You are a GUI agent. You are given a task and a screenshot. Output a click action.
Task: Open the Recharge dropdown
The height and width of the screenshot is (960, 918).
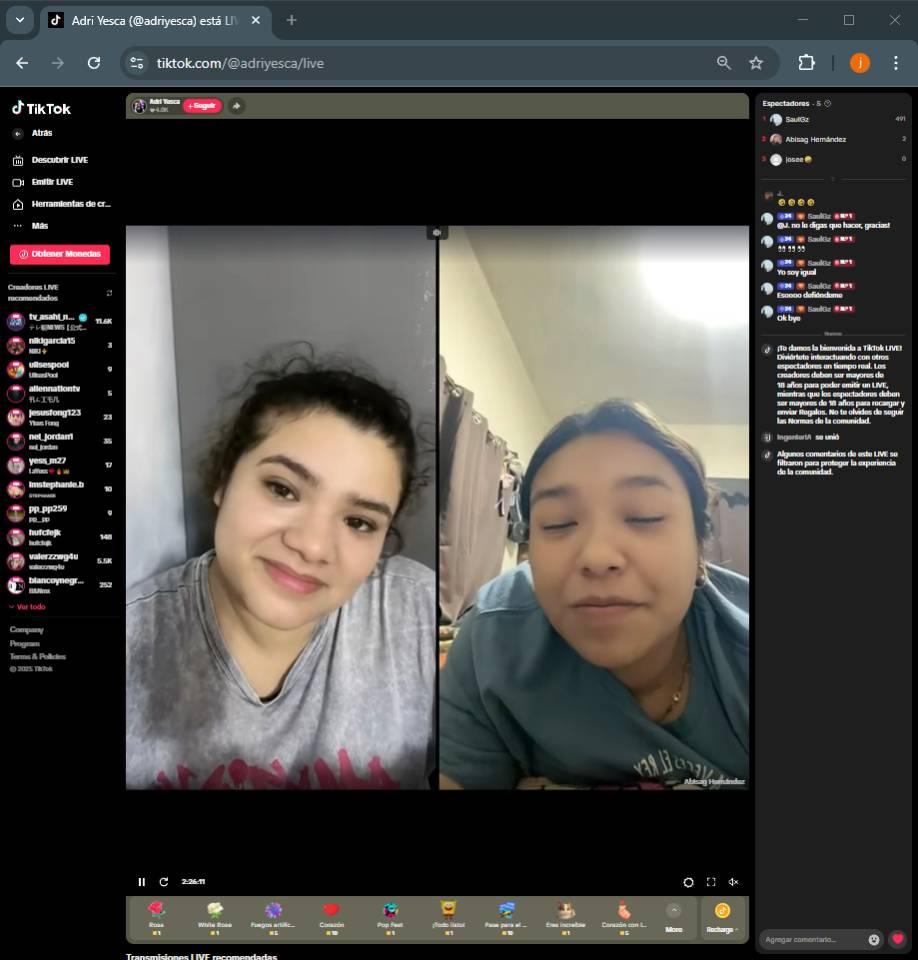point(722,917)
